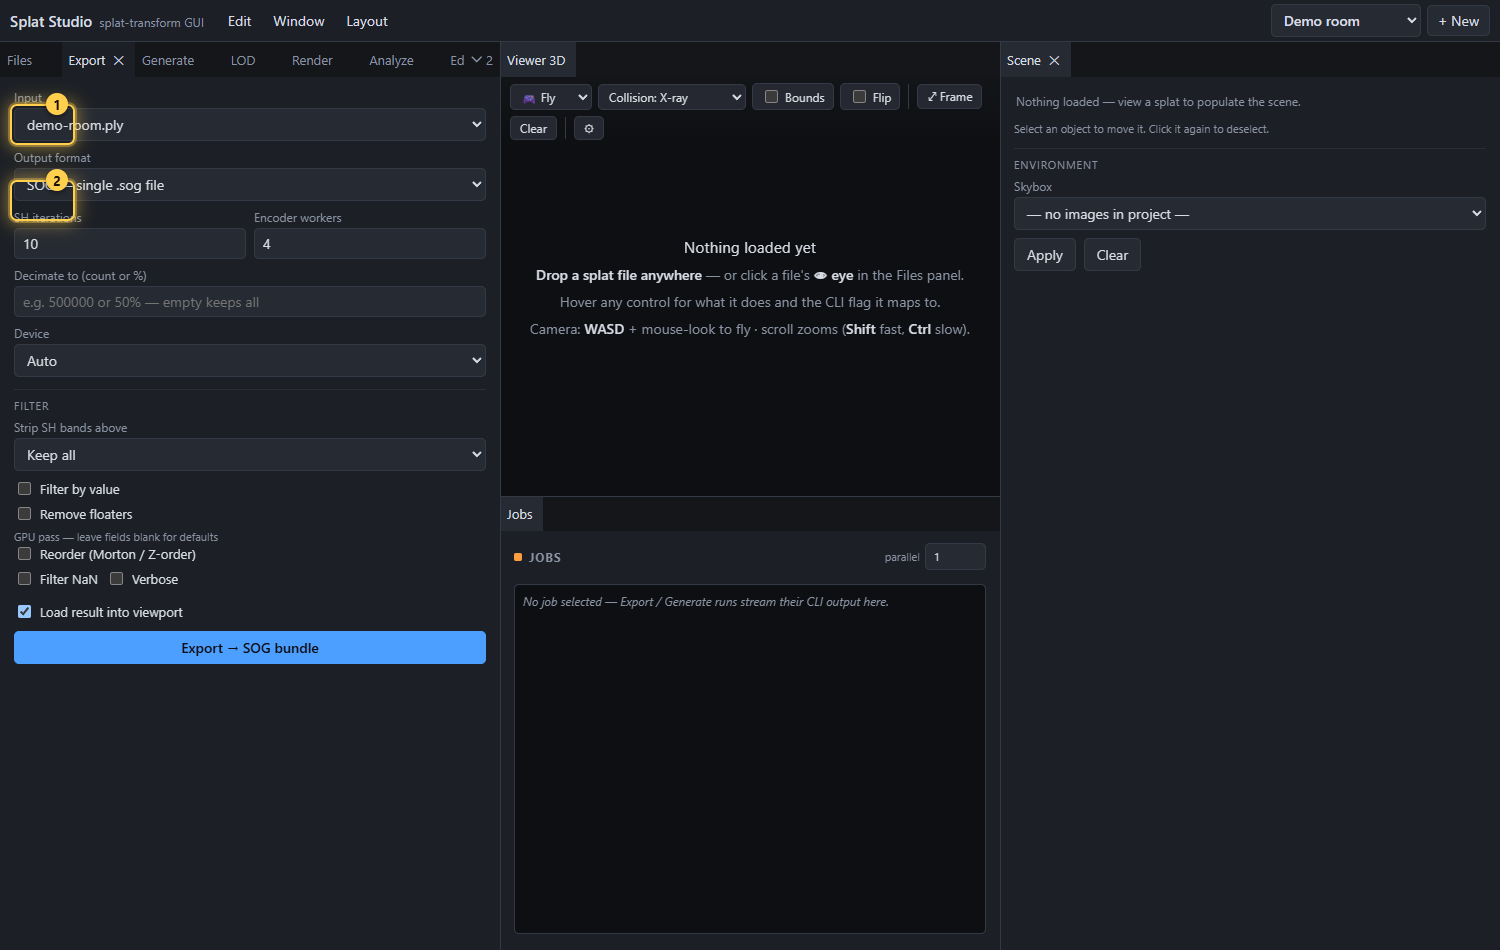Close the Export tab with its X
This screenshot has width=1500, height=950.
pos(119,61)
